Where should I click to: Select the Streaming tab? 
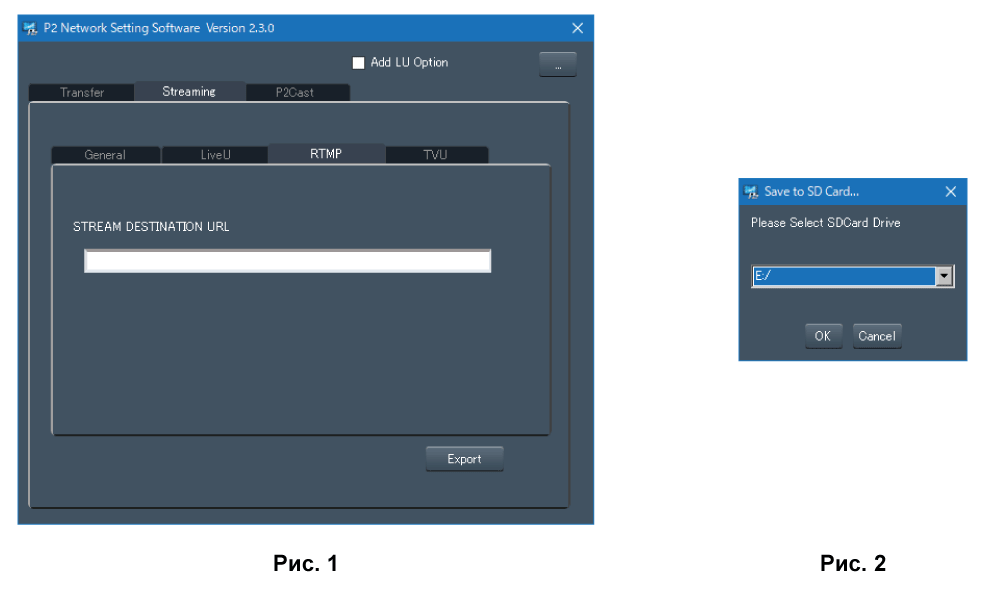coord(189,91)
